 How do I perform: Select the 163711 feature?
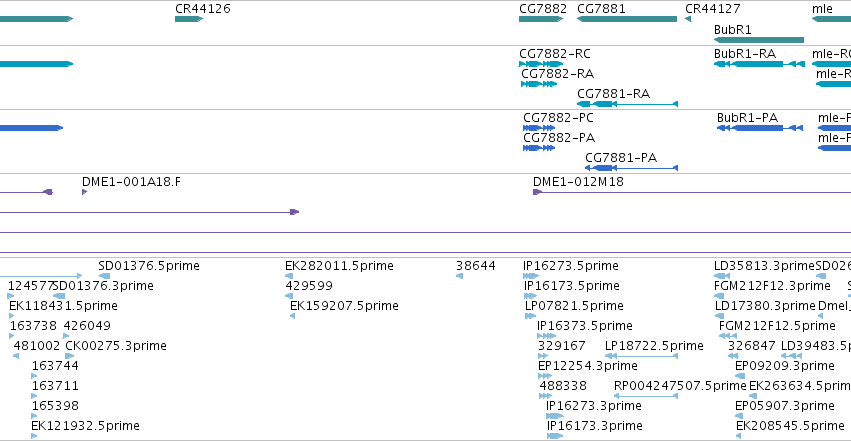[x=34, y=396]
